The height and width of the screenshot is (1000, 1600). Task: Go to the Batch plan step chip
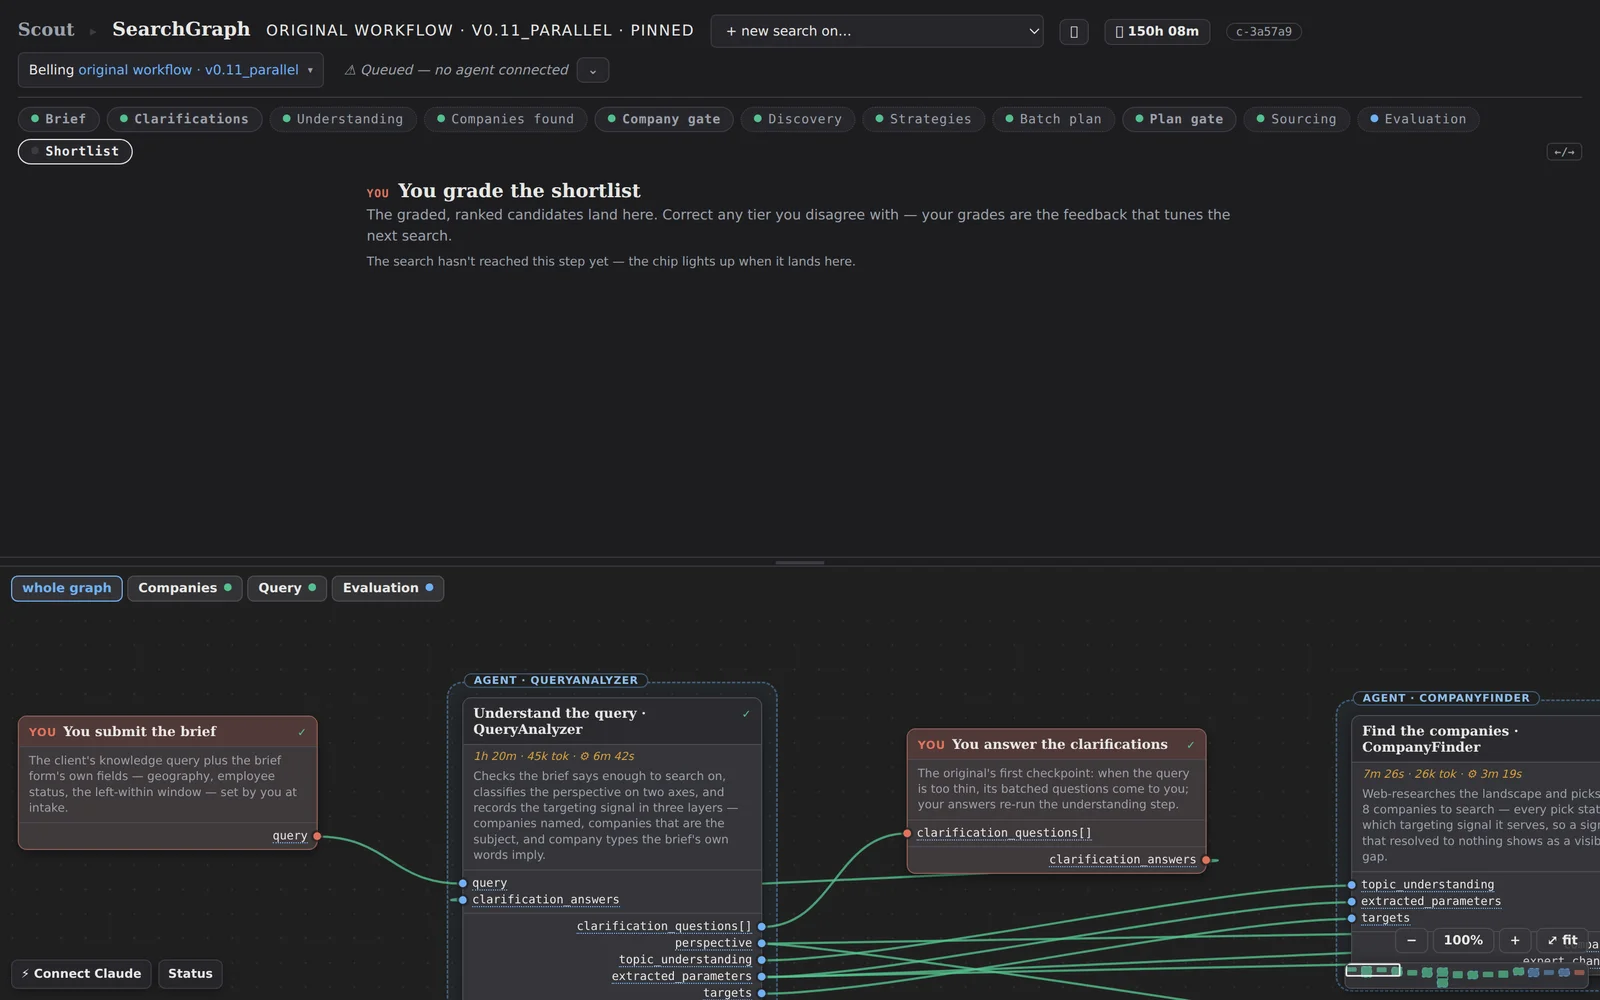pyautogui.click(x=1053, y=119)
